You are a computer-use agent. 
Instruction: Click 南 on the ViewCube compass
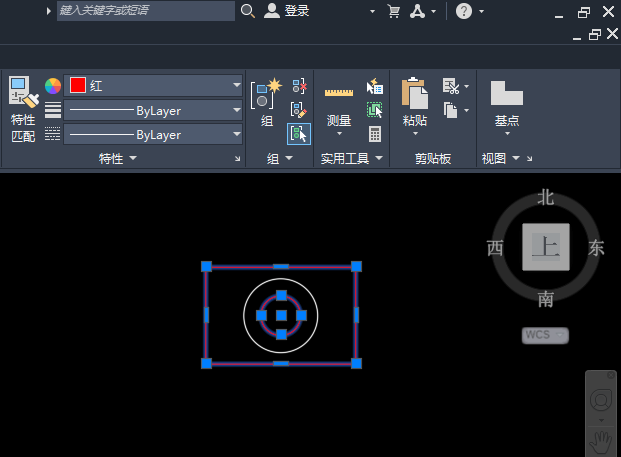(545, 299)
